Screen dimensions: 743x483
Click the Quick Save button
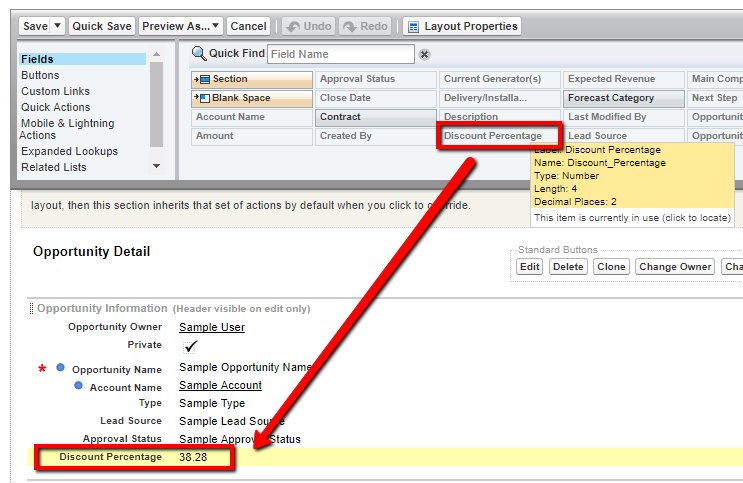tap(102, 26)
